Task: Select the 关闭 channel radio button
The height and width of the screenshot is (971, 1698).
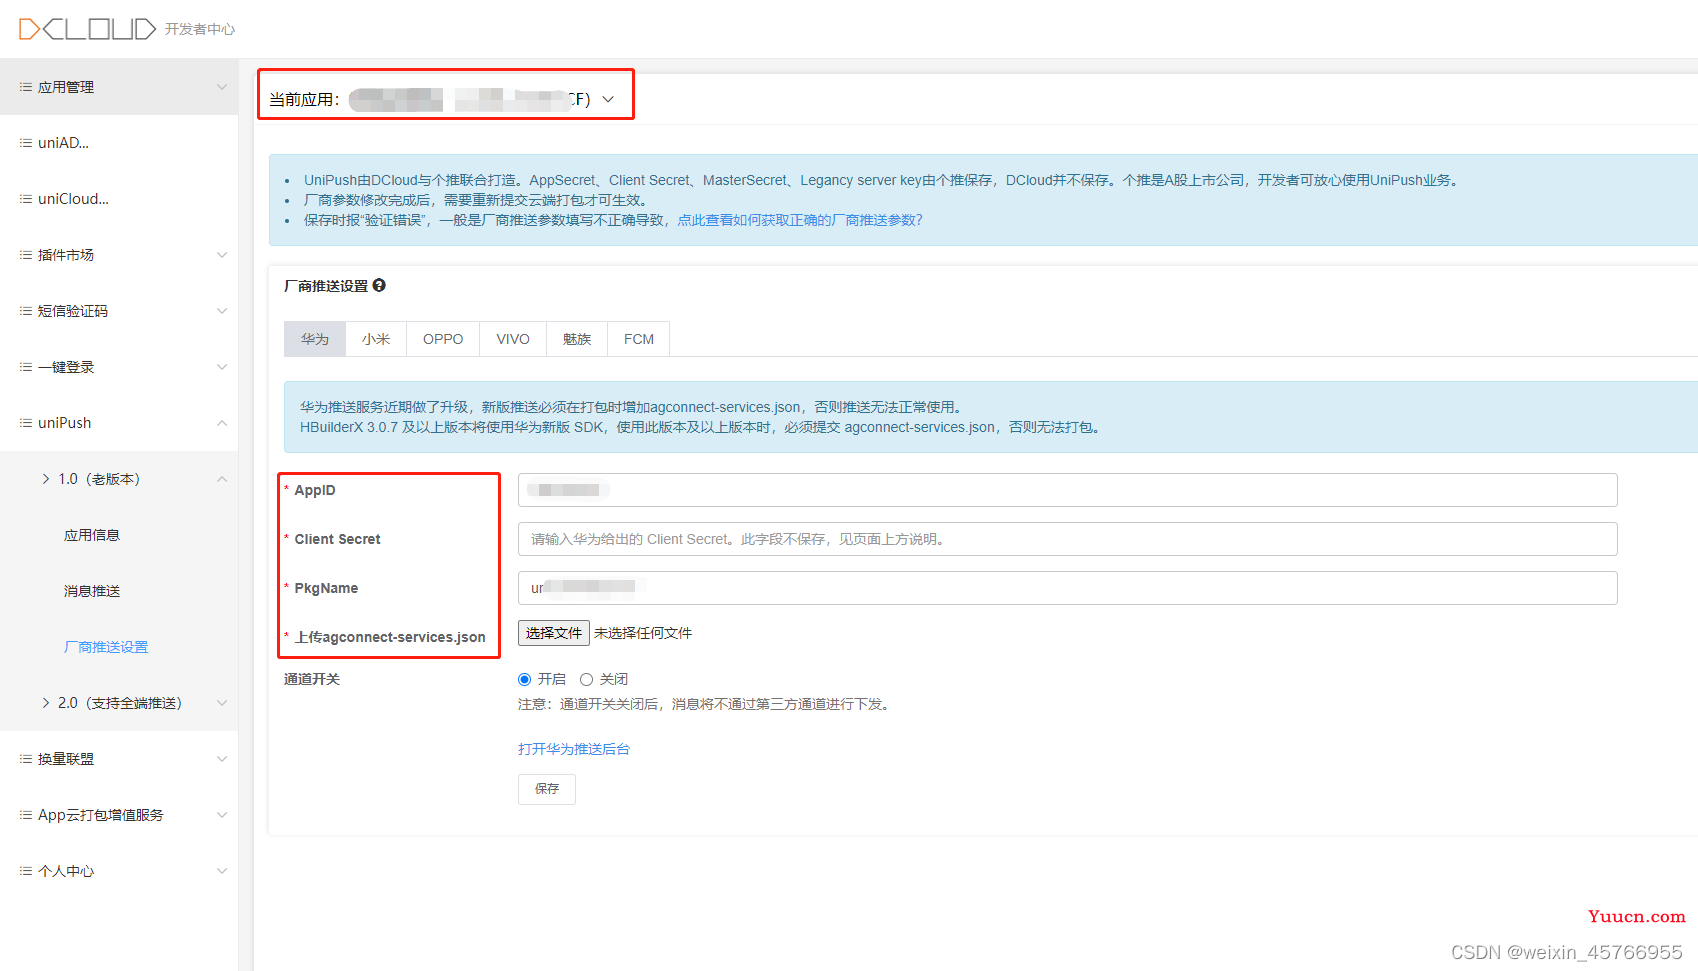Action: (x=586, y=679)
